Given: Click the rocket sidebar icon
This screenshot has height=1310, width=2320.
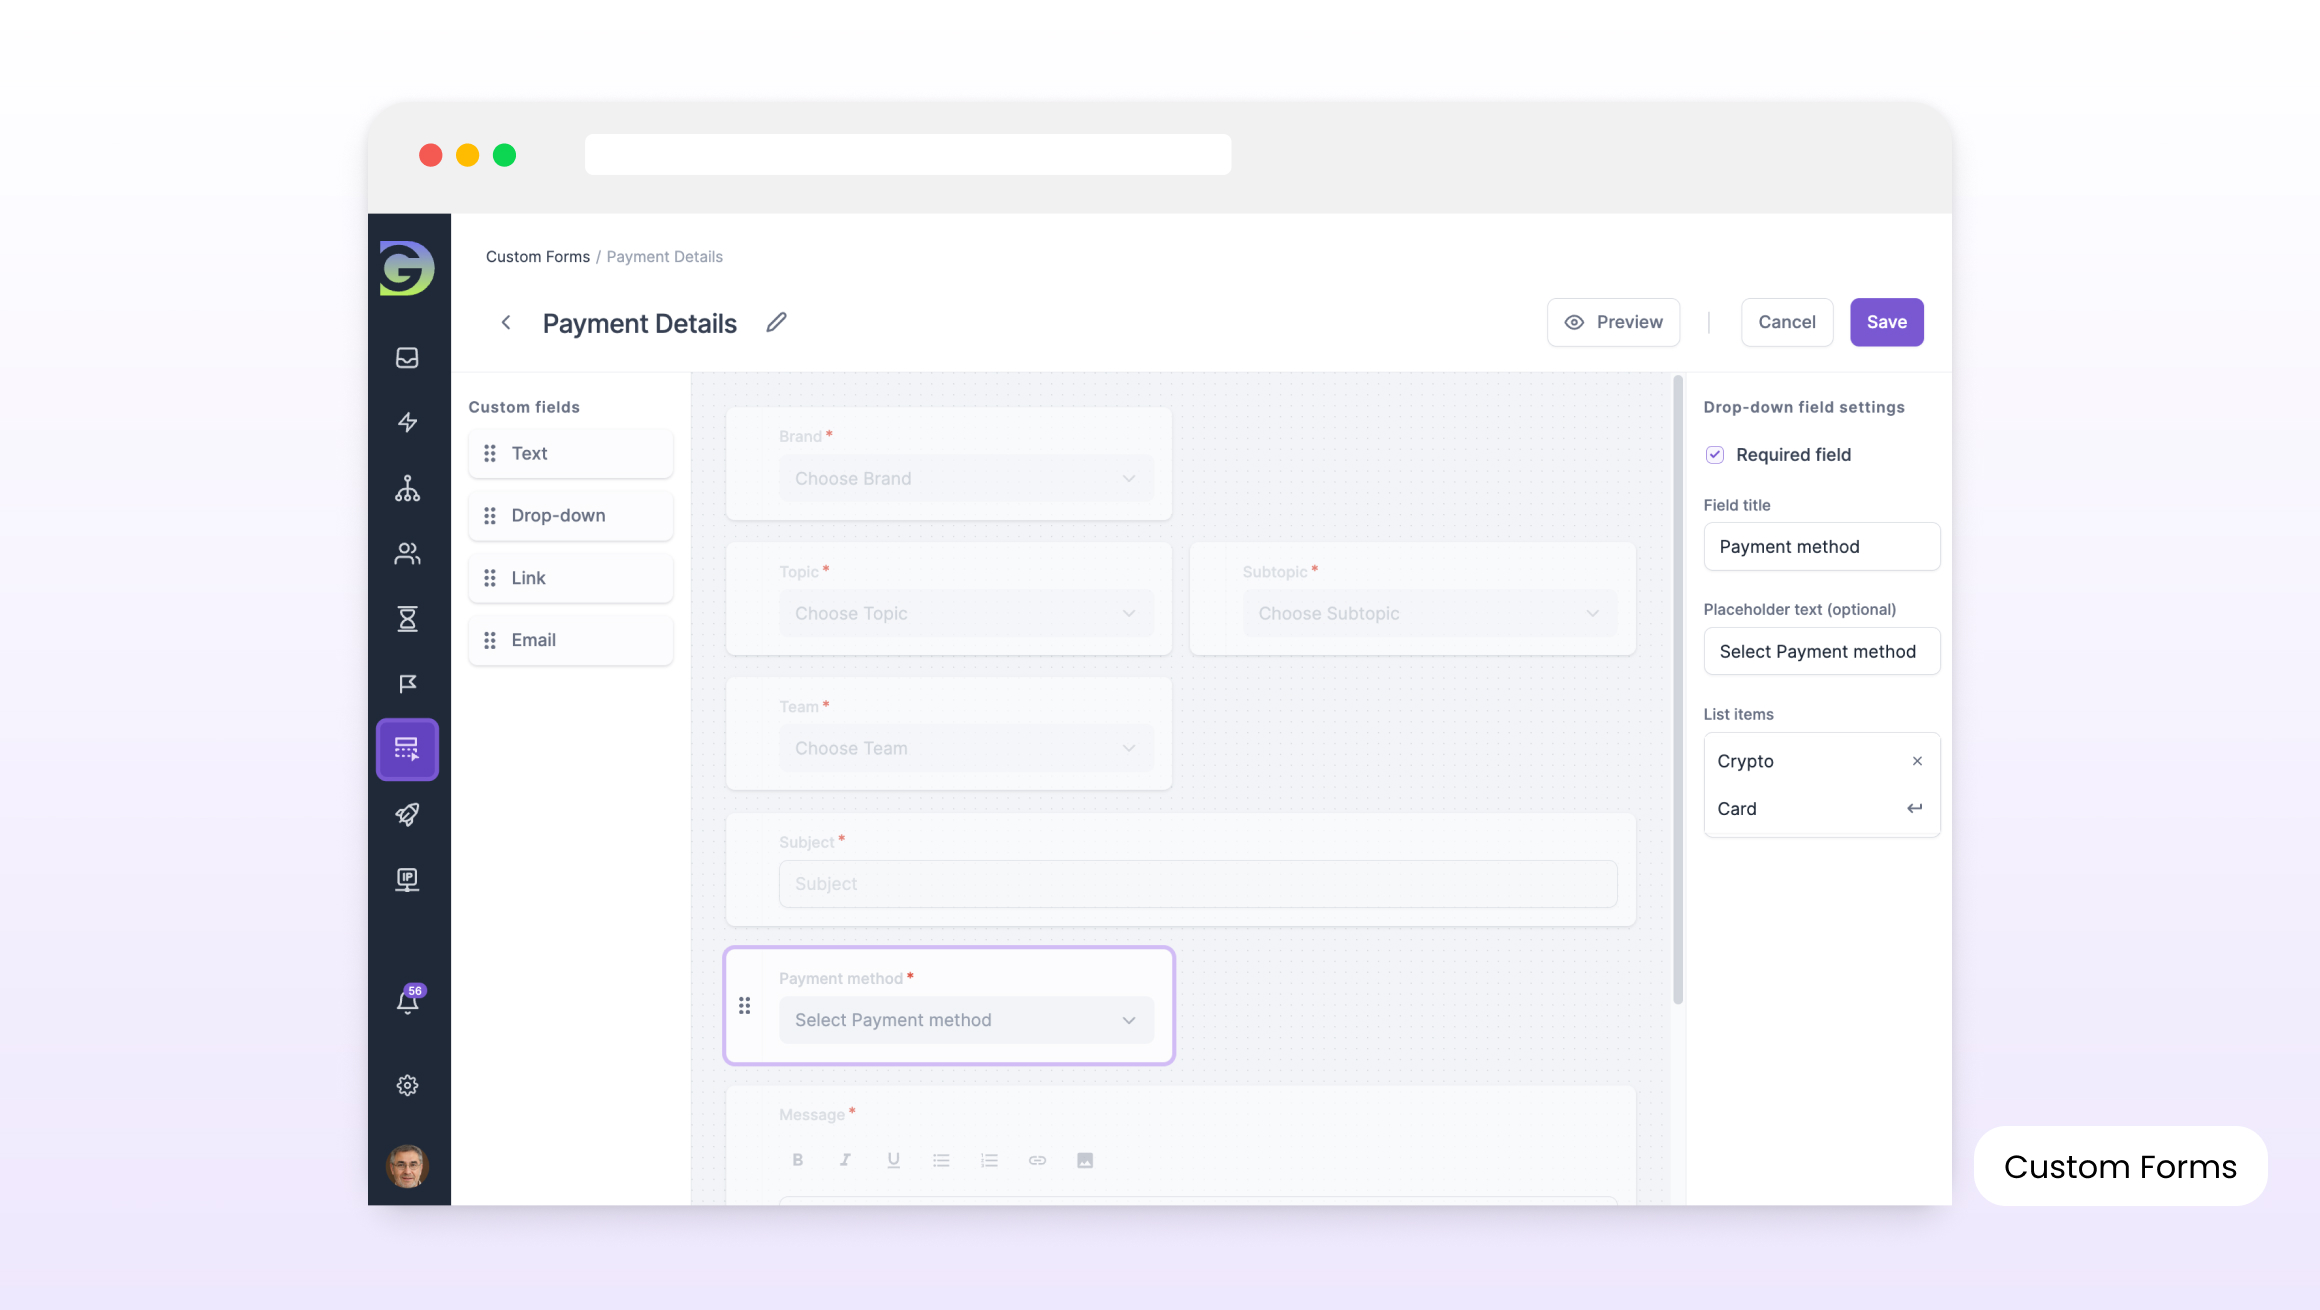Looking at the screenshot, I should pyautogui.click(x=407, y=814).
